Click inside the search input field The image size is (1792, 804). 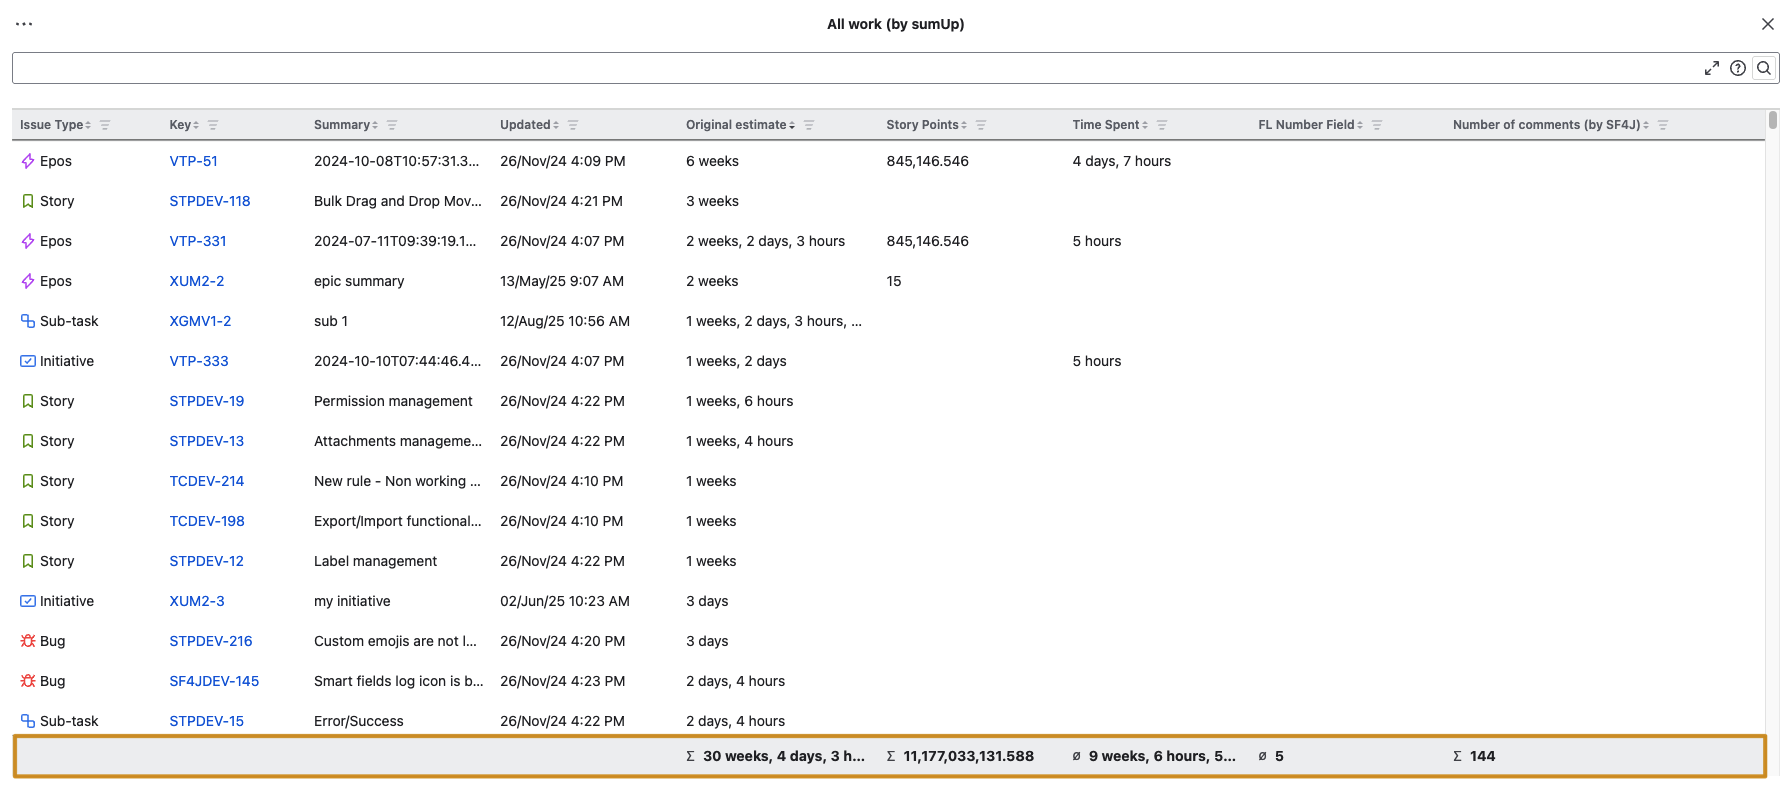(850, 68)
